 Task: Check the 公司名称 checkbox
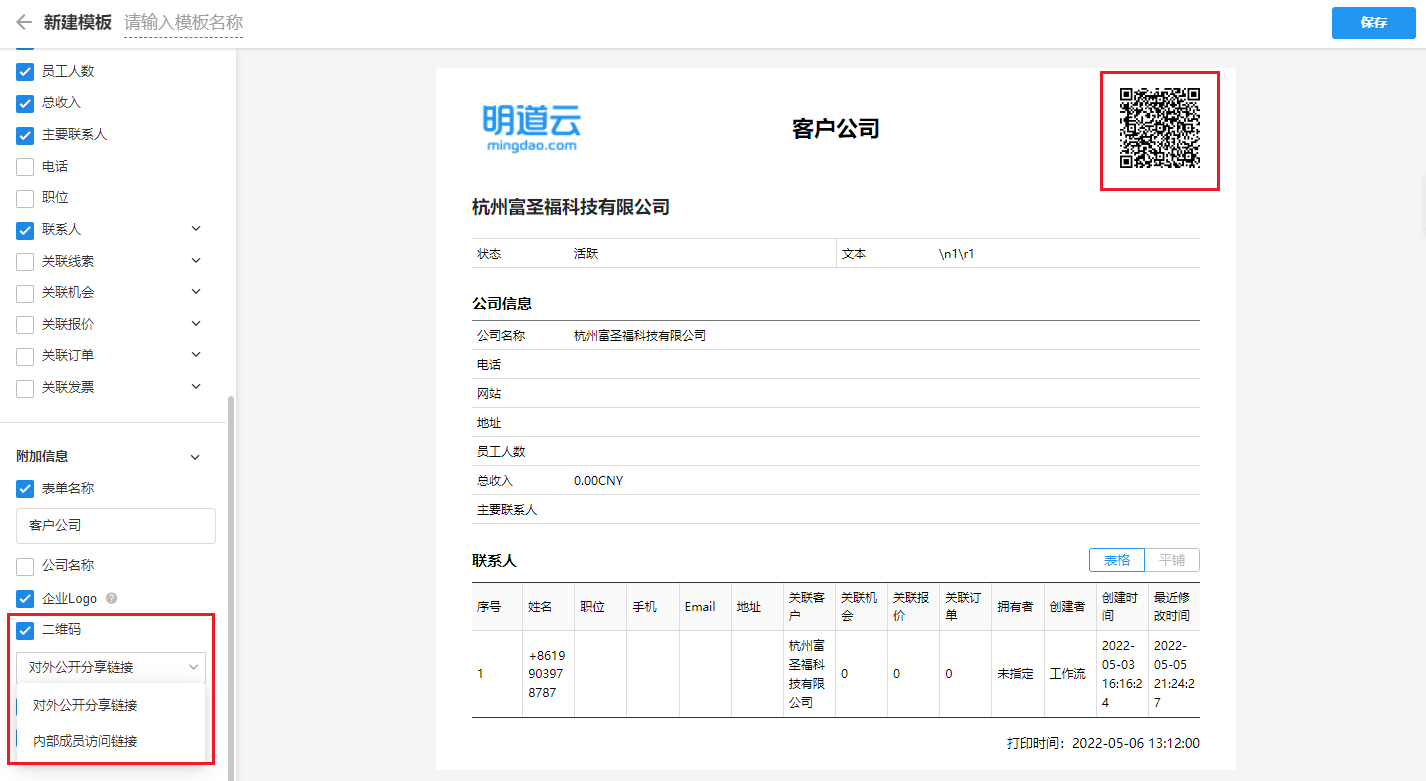(x=26, y=566)
